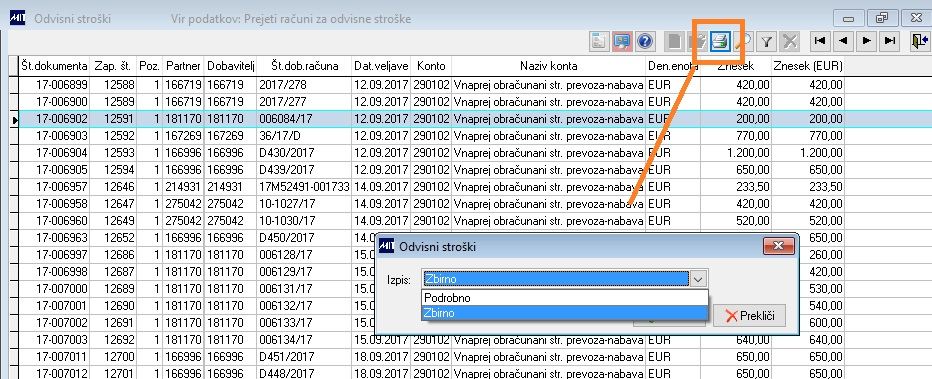Image resolution: width=932 pixels, height=379 pixels.
Task: Choose the Zbirno option in the list
Action: (565, 312)
